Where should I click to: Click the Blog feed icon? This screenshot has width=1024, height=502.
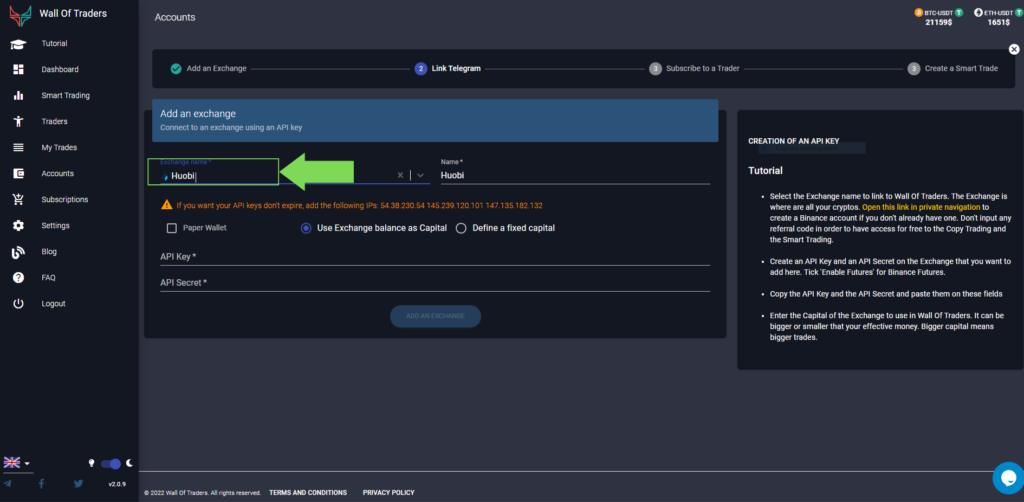point(18,252)
